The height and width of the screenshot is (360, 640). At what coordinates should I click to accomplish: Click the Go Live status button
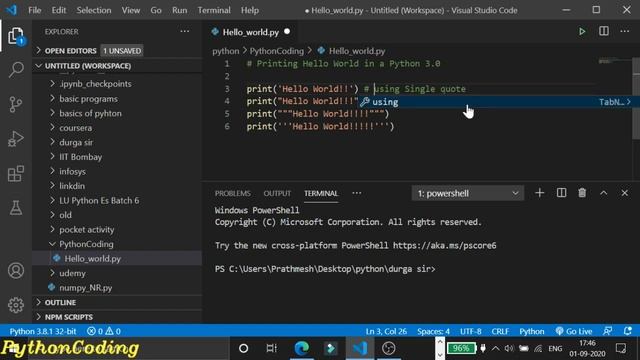(x=574, y=331)
